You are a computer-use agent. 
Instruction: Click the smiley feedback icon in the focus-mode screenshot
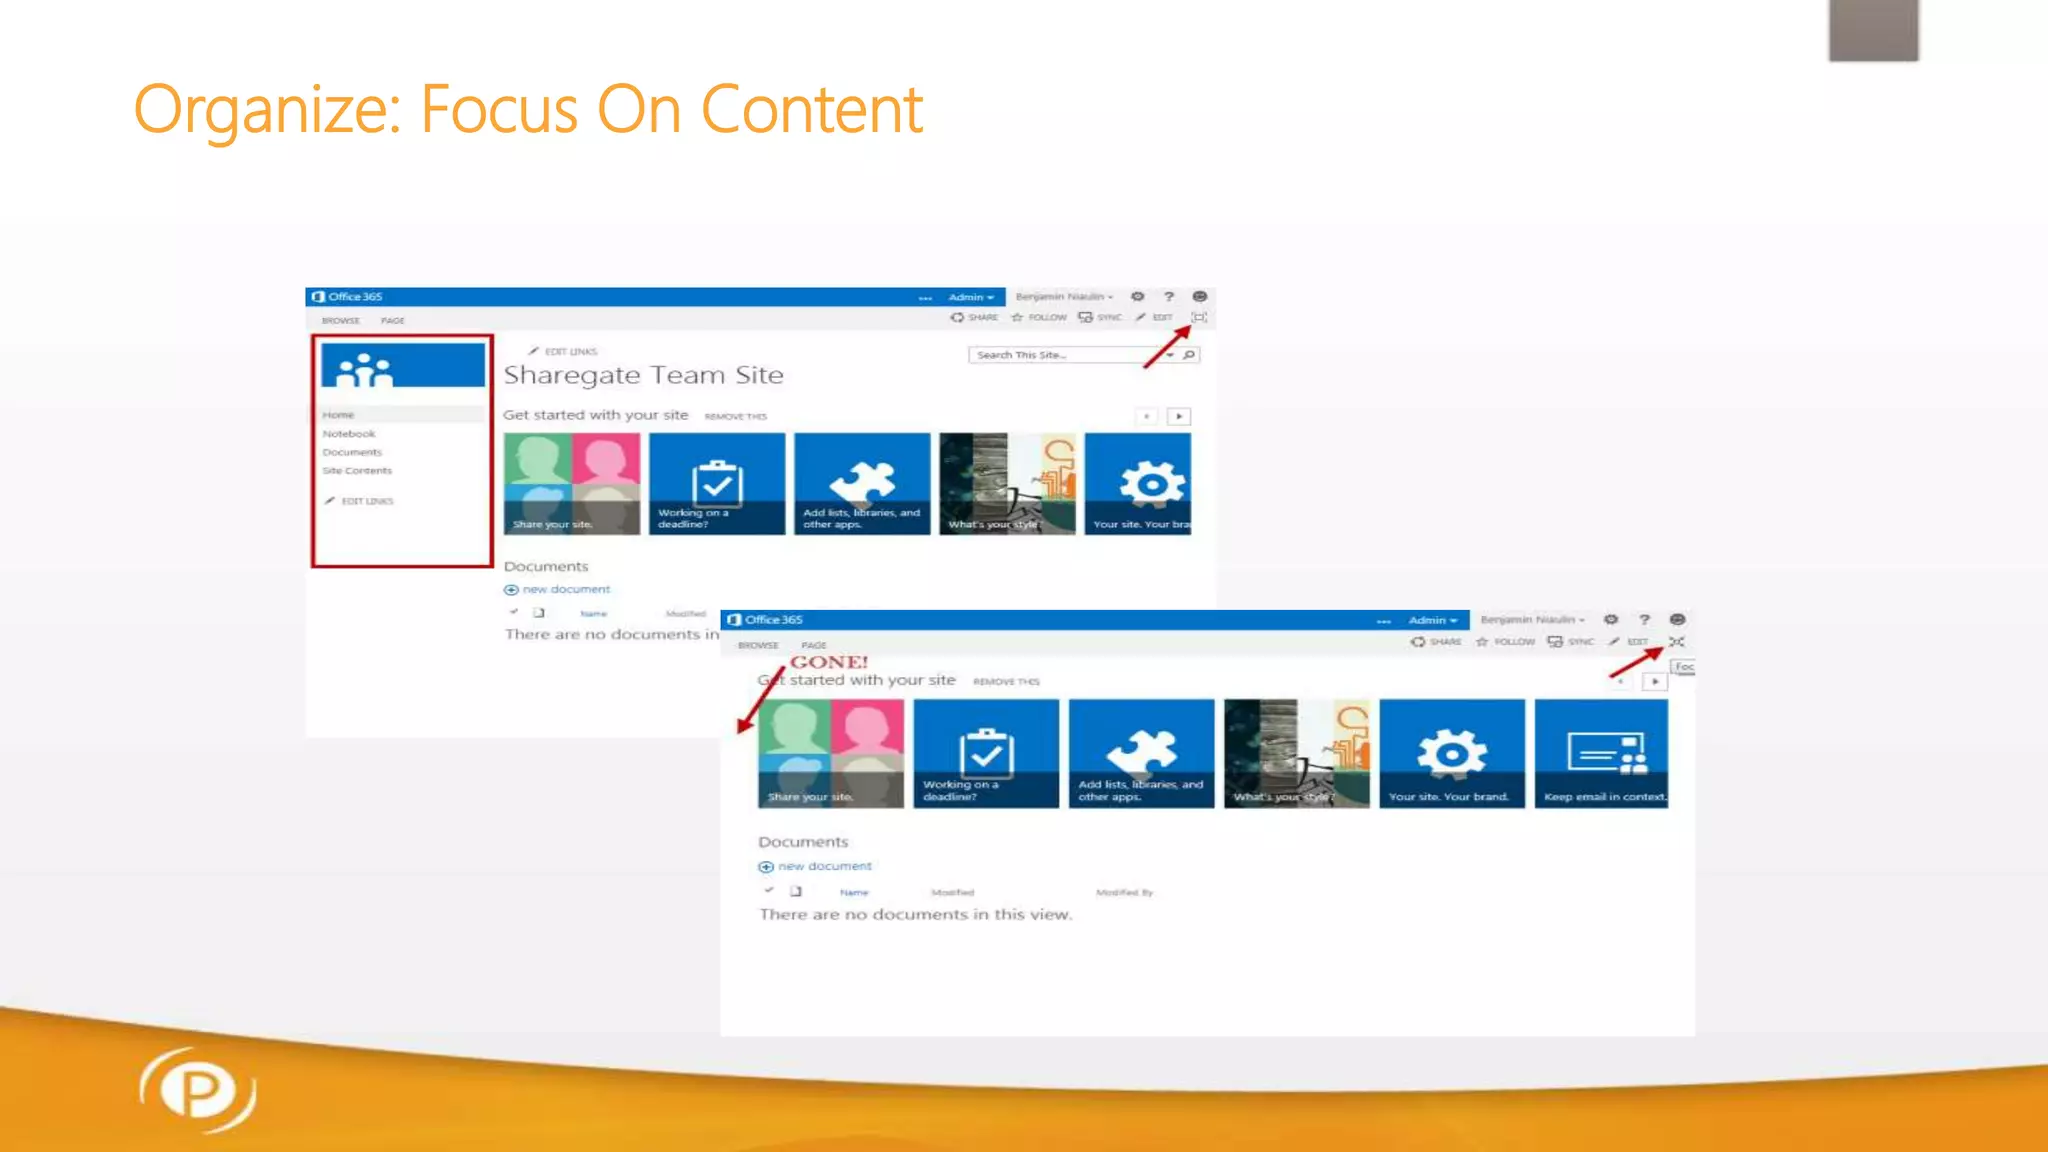[x=1678, y=620]
